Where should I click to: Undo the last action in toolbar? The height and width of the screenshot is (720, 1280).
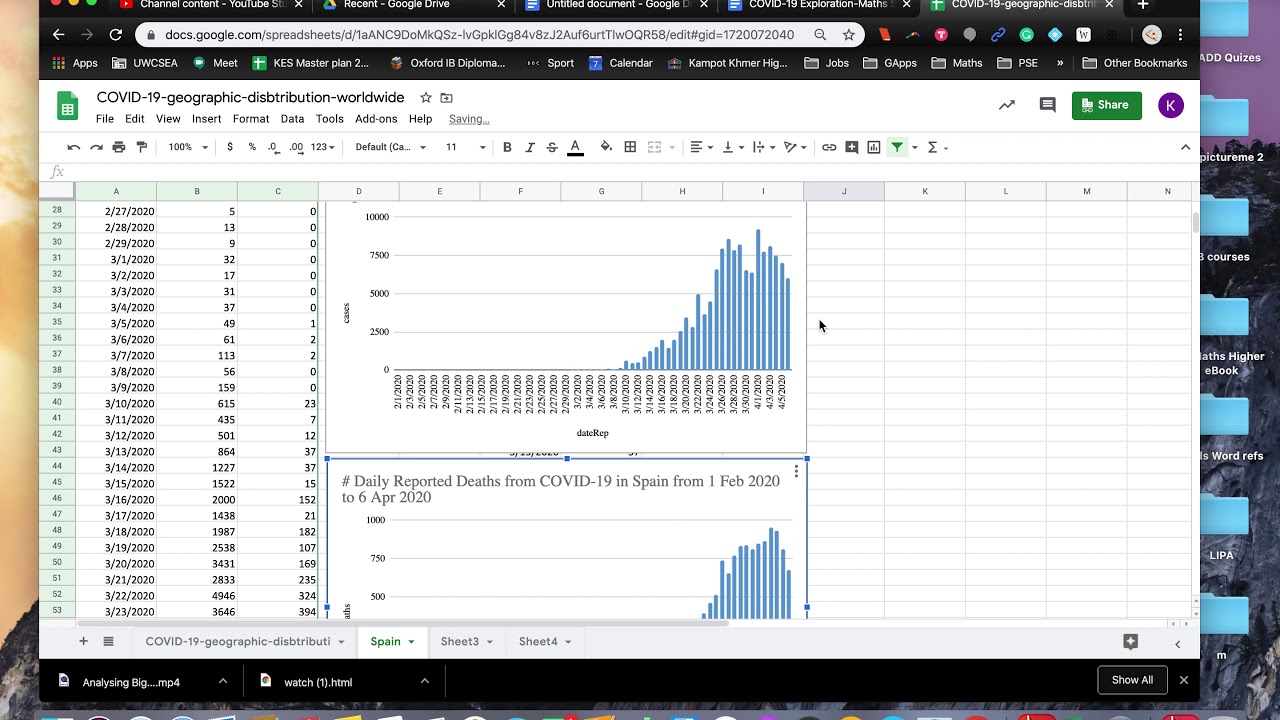74,147
